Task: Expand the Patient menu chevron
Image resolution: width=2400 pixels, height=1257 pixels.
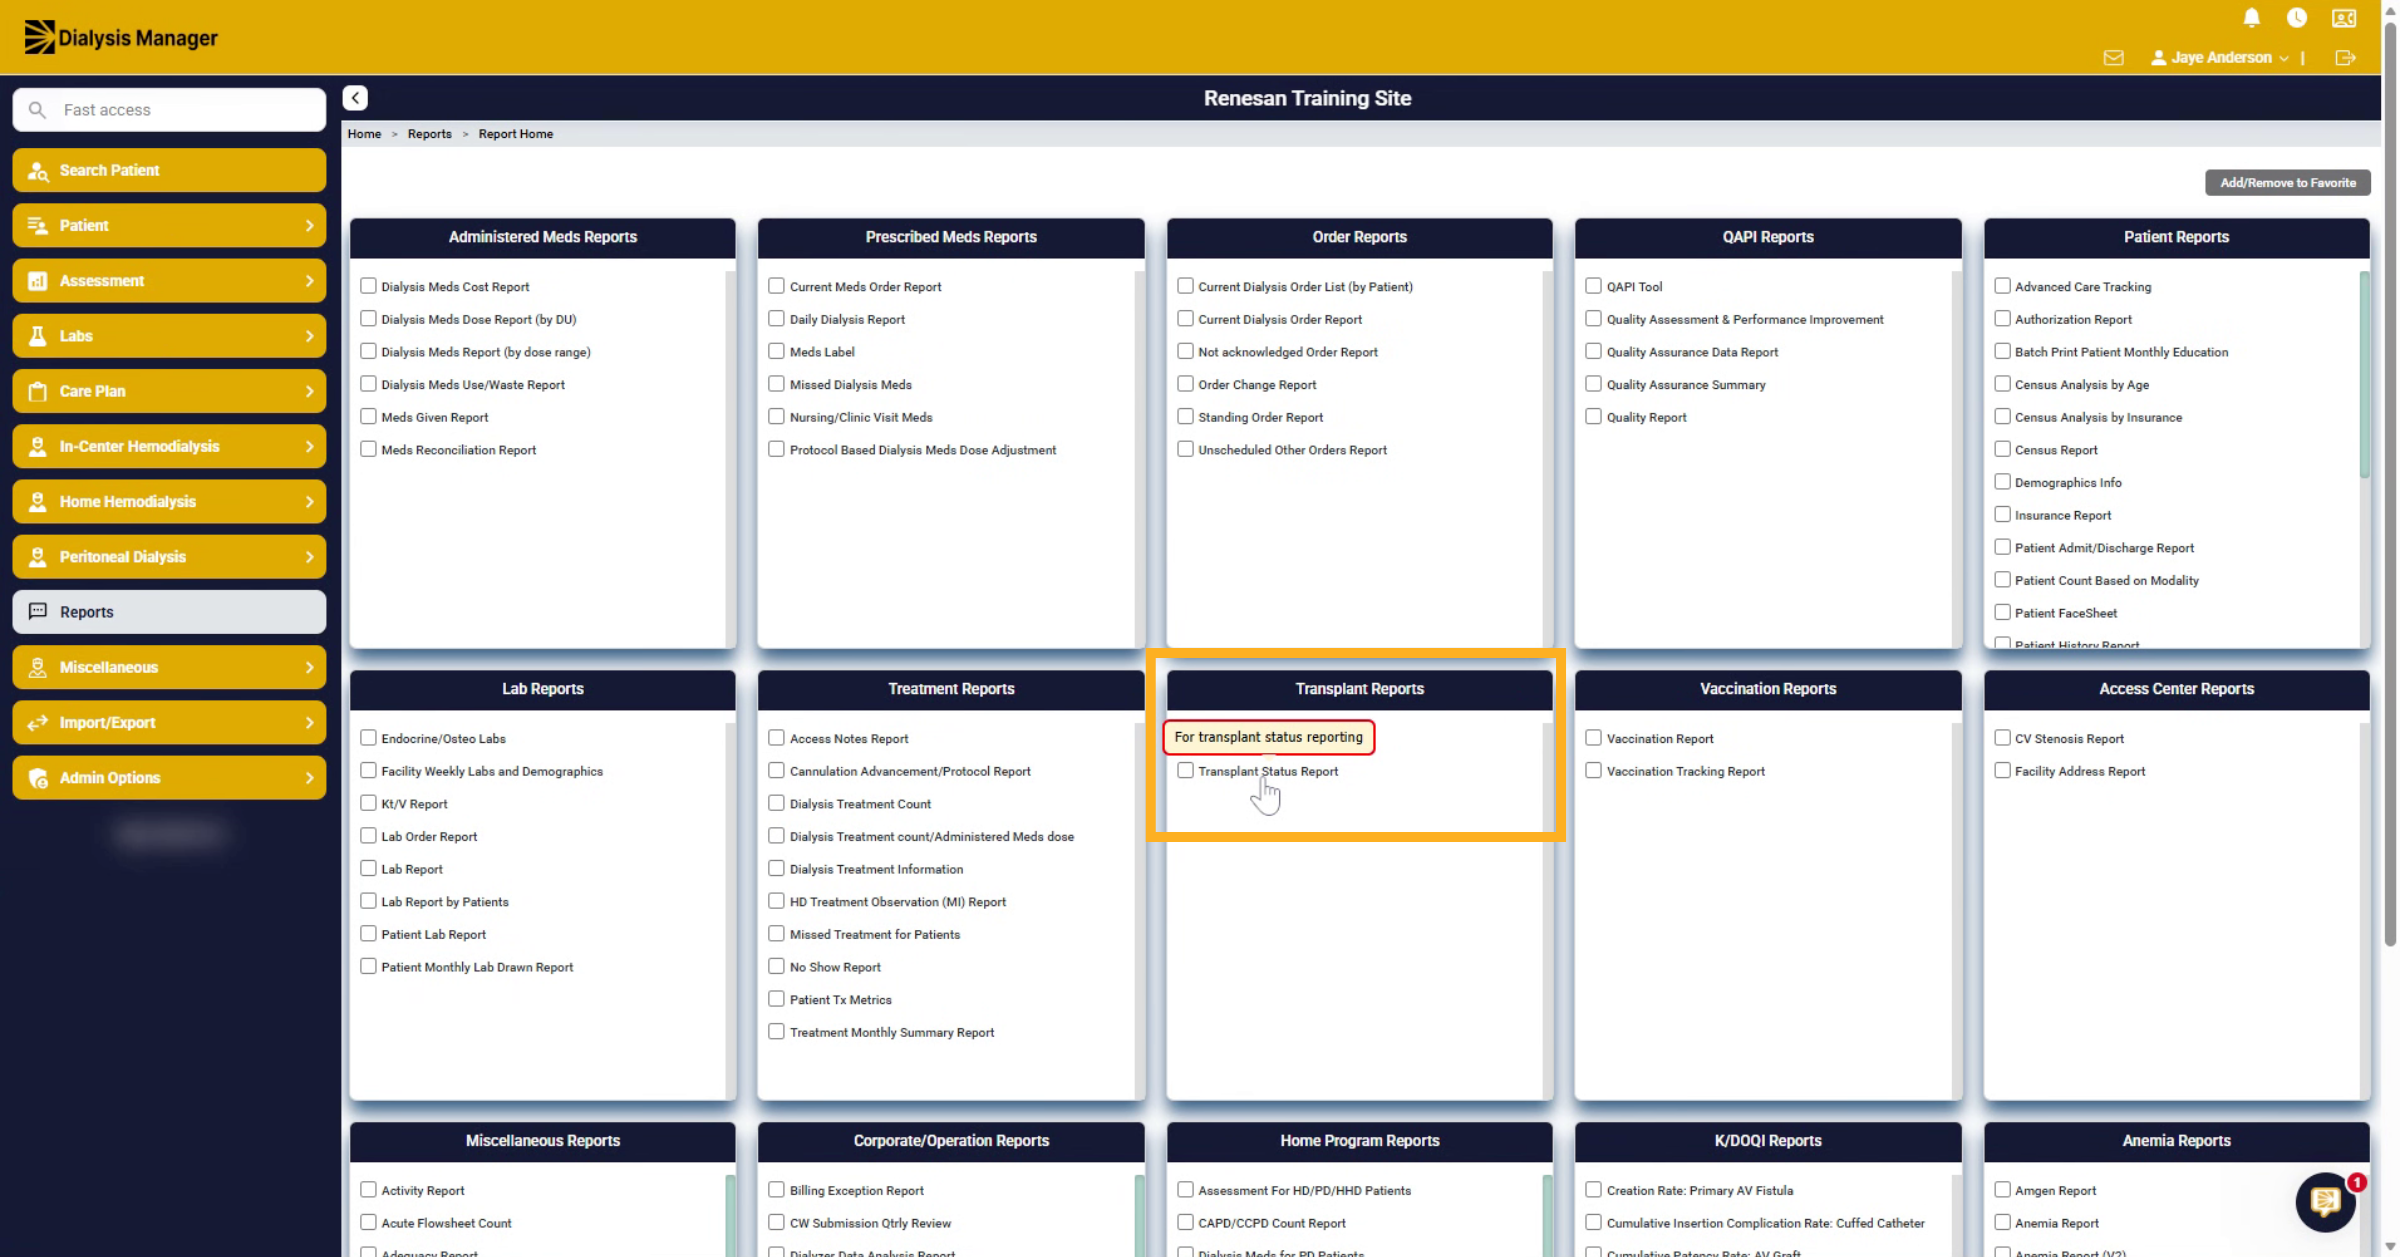Action: click(x=309, y=226)
